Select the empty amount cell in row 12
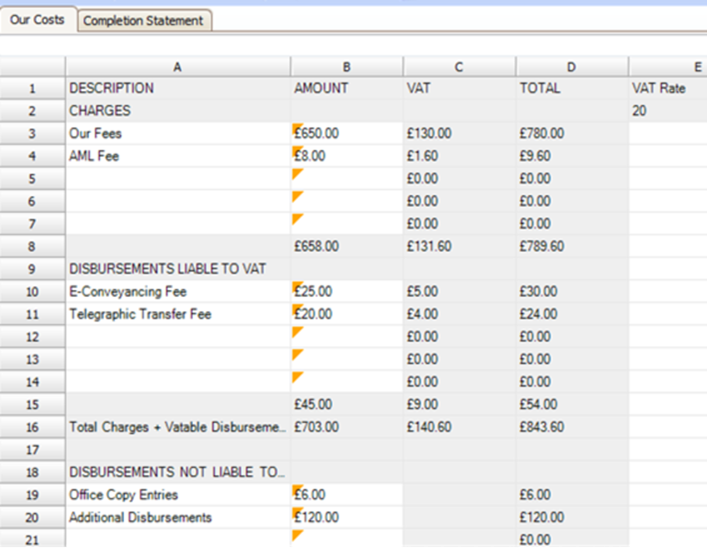707x548 pixels. pos(346,337)
